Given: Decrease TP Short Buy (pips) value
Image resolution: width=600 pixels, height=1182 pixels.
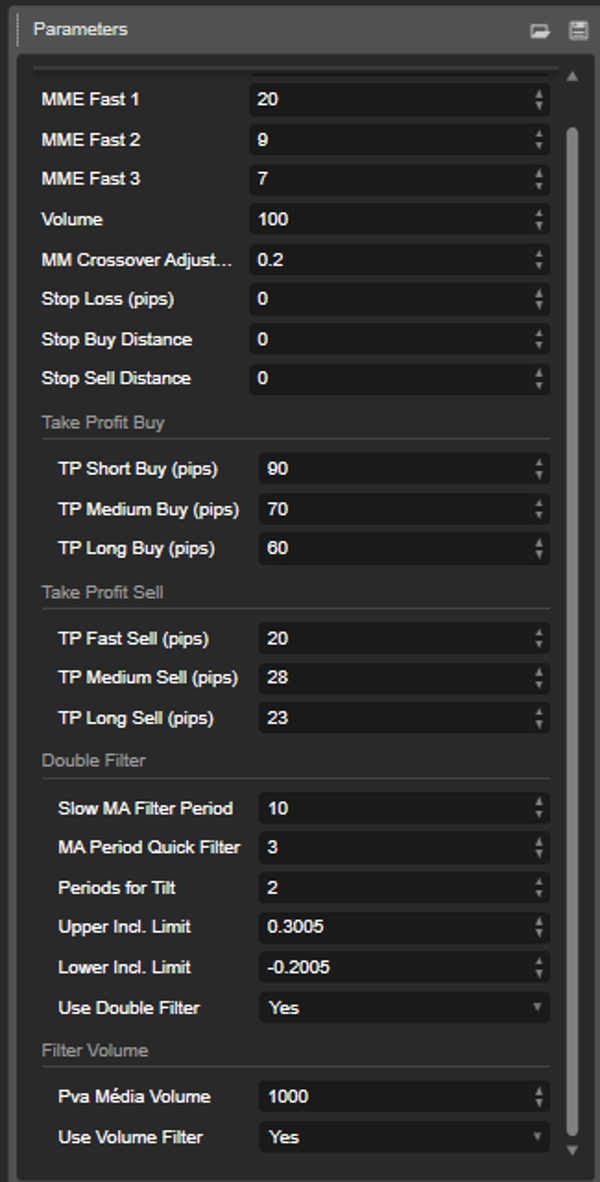Looking at the screenshot, I should click(540, 474).
